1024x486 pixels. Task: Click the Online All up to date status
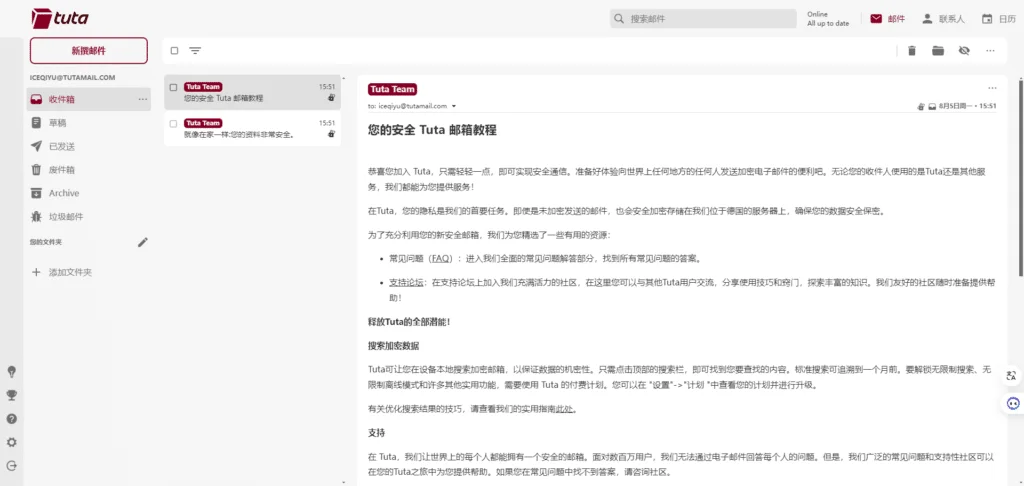pos(827,19)
